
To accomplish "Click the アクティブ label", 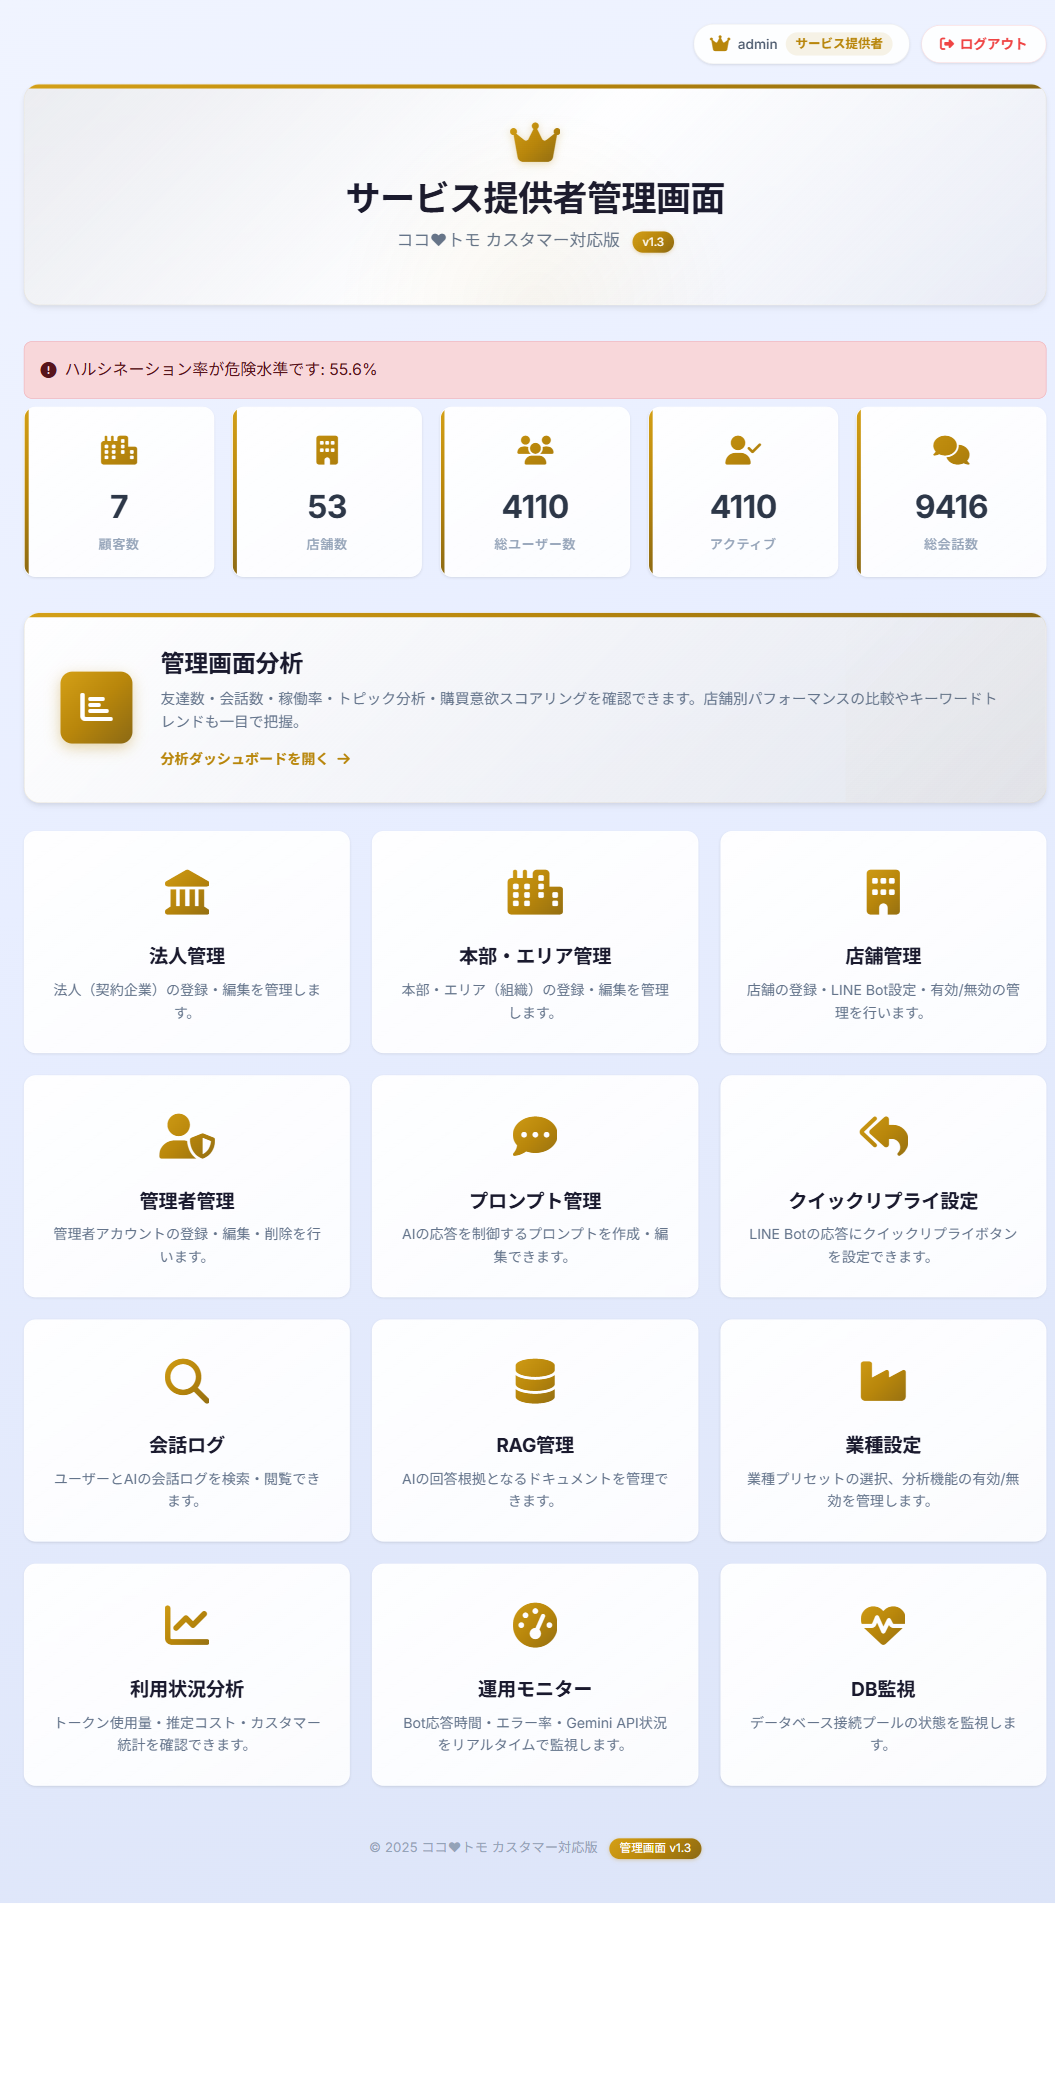I will click(x=743, y=544).
